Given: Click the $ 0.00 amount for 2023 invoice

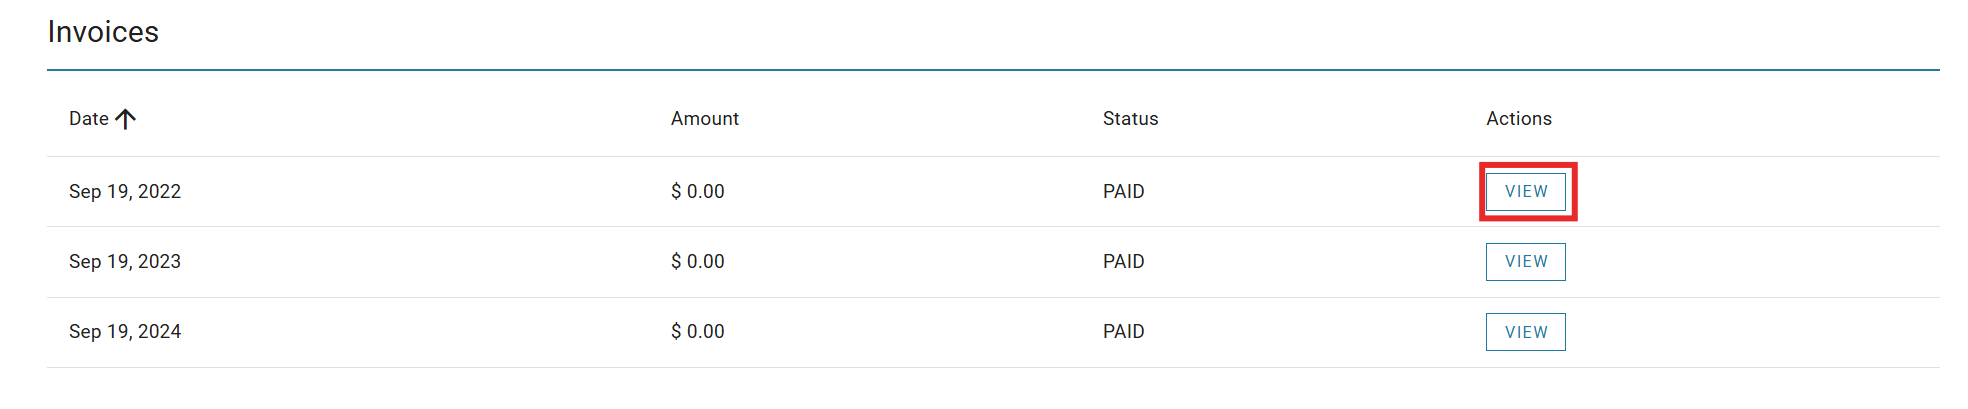Looking at the screenshot, I should tap(697, 262).
